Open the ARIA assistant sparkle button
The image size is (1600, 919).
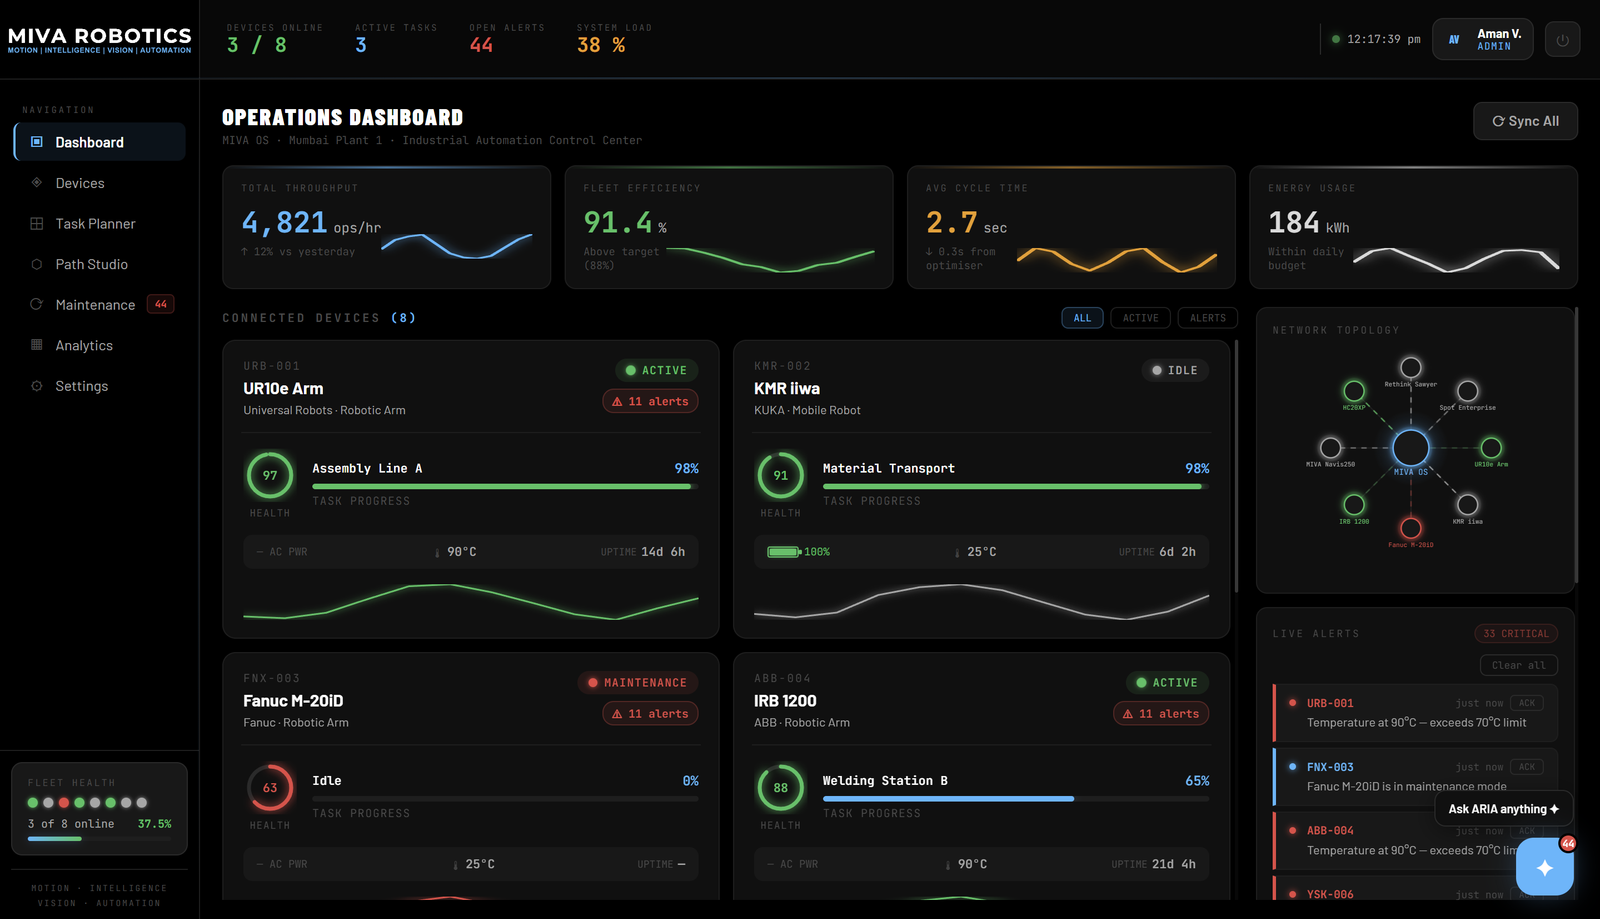(x=1544, y=867)
